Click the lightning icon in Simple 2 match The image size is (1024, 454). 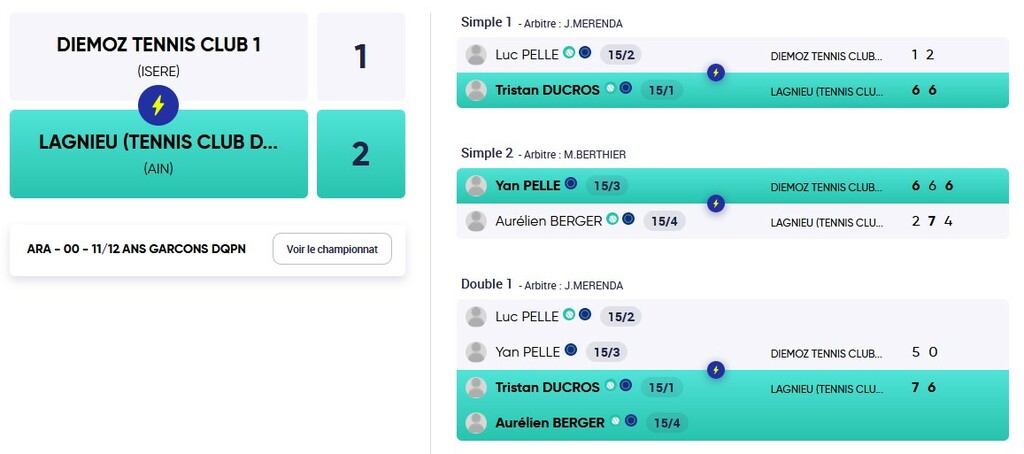(715, 204)
